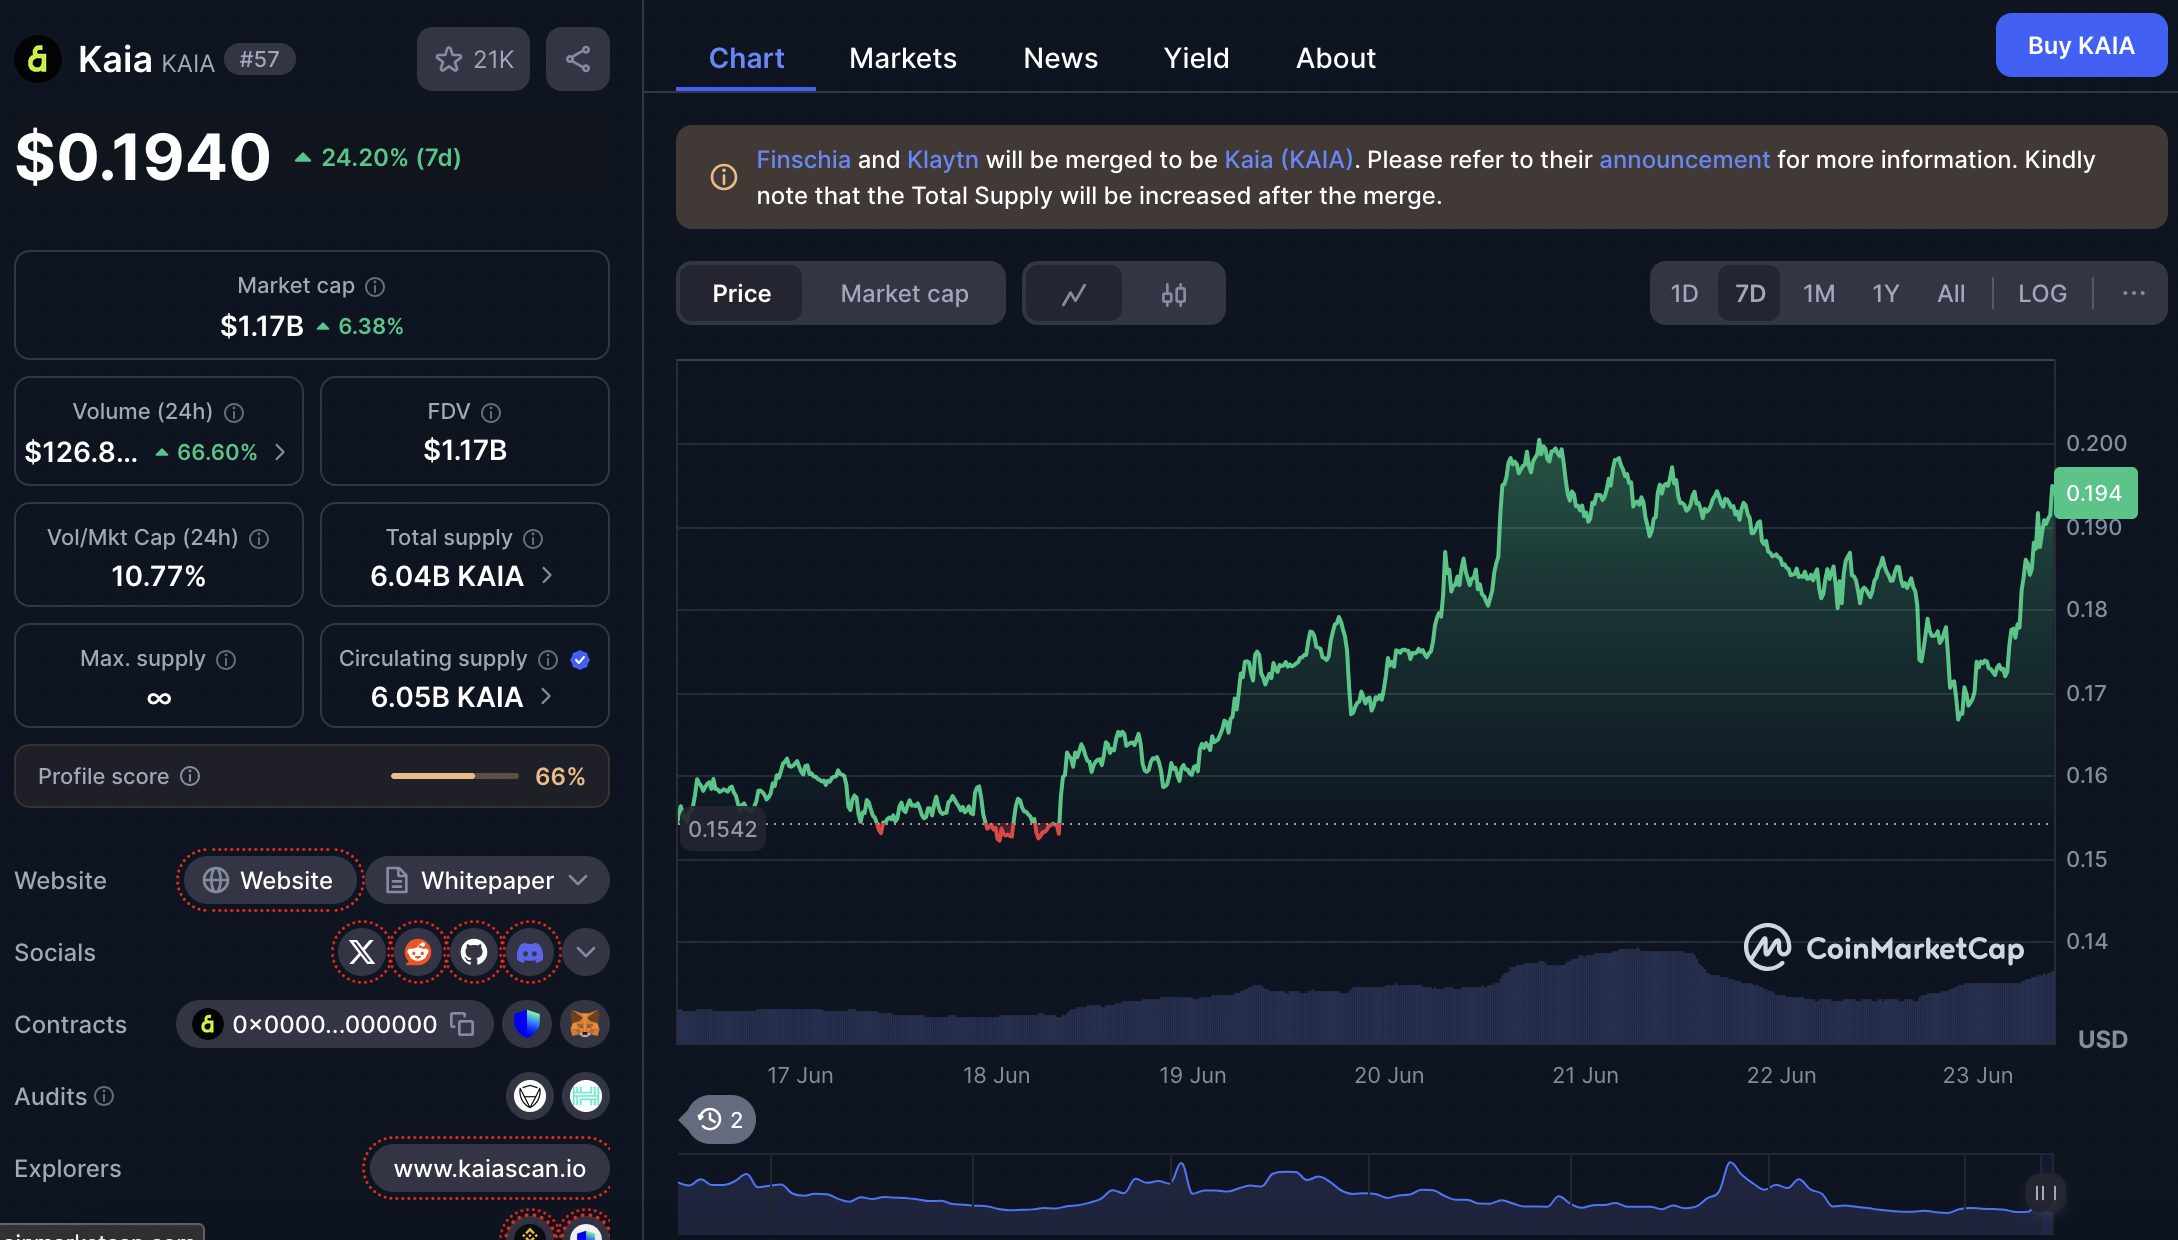Show Audits info tooltip icon

(x=104, y=1096)
